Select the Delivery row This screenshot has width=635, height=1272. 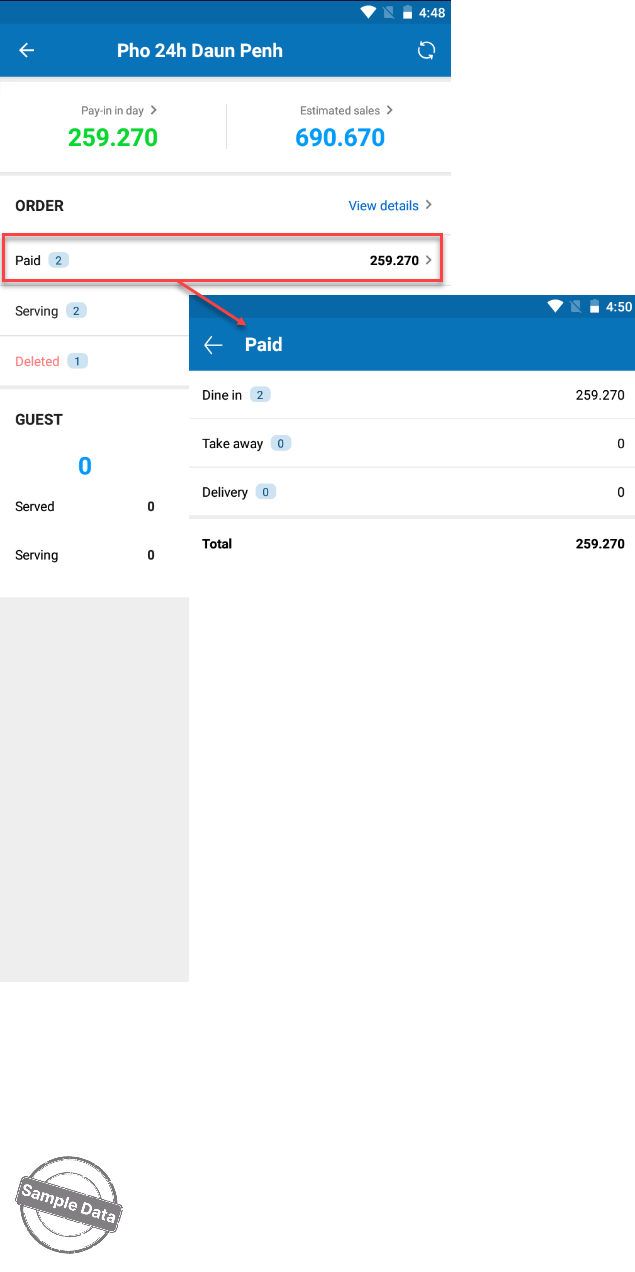tap(412, 492)
